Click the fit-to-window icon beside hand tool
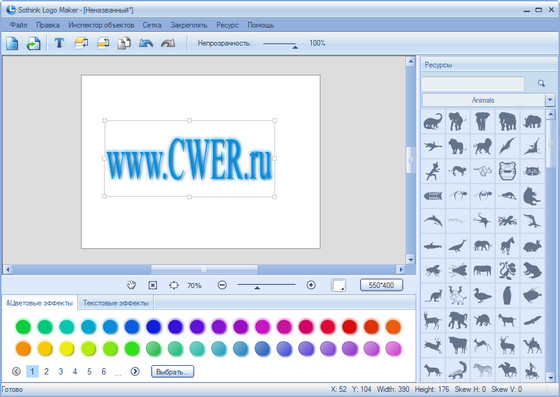The width and height of the screenshot is (560, 397). (x=152, y=285)
